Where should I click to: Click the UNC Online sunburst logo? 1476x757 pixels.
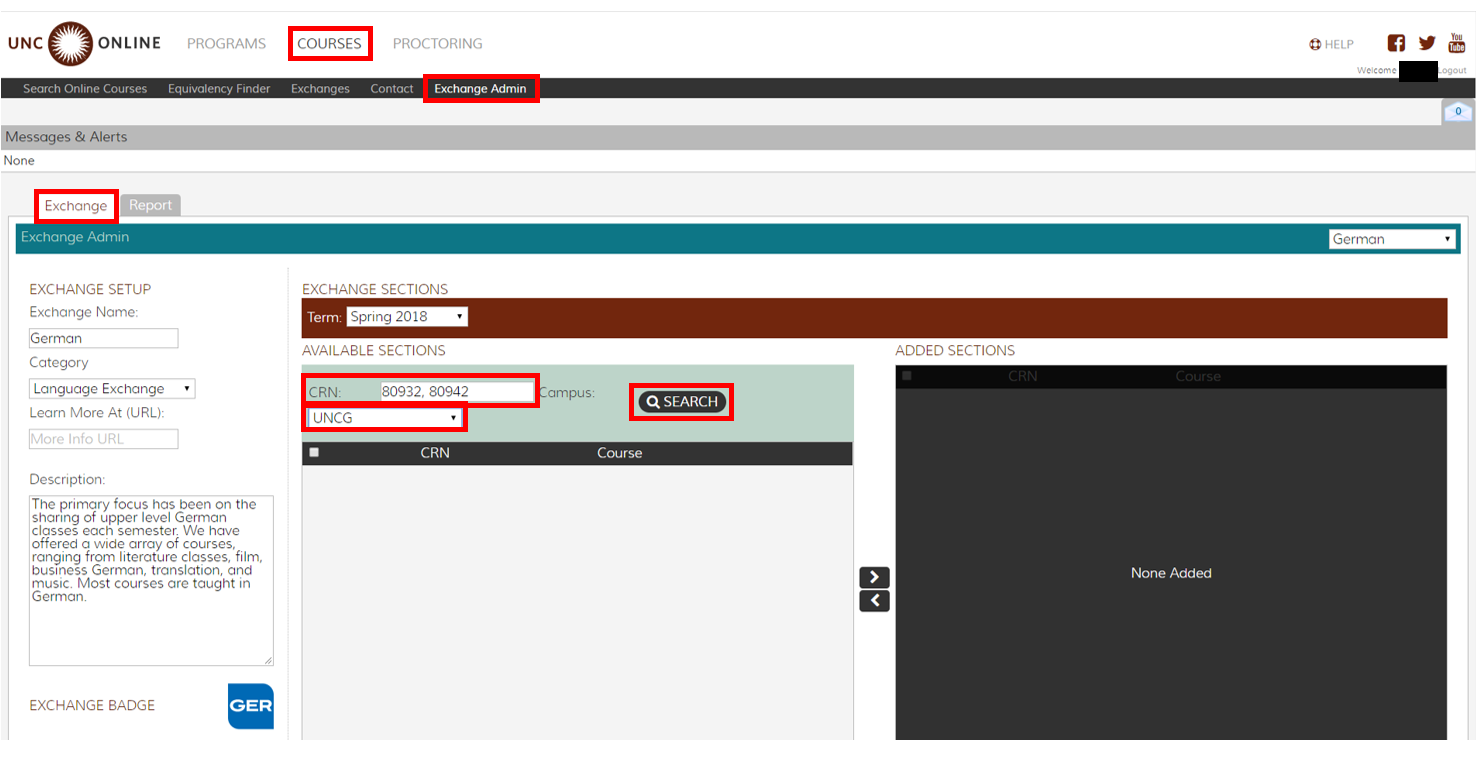click(x=70, y=43)
